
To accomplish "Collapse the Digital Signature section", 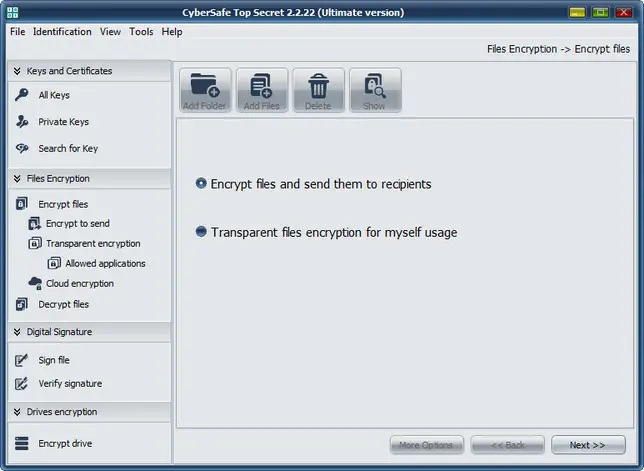I will click(16, 331).
